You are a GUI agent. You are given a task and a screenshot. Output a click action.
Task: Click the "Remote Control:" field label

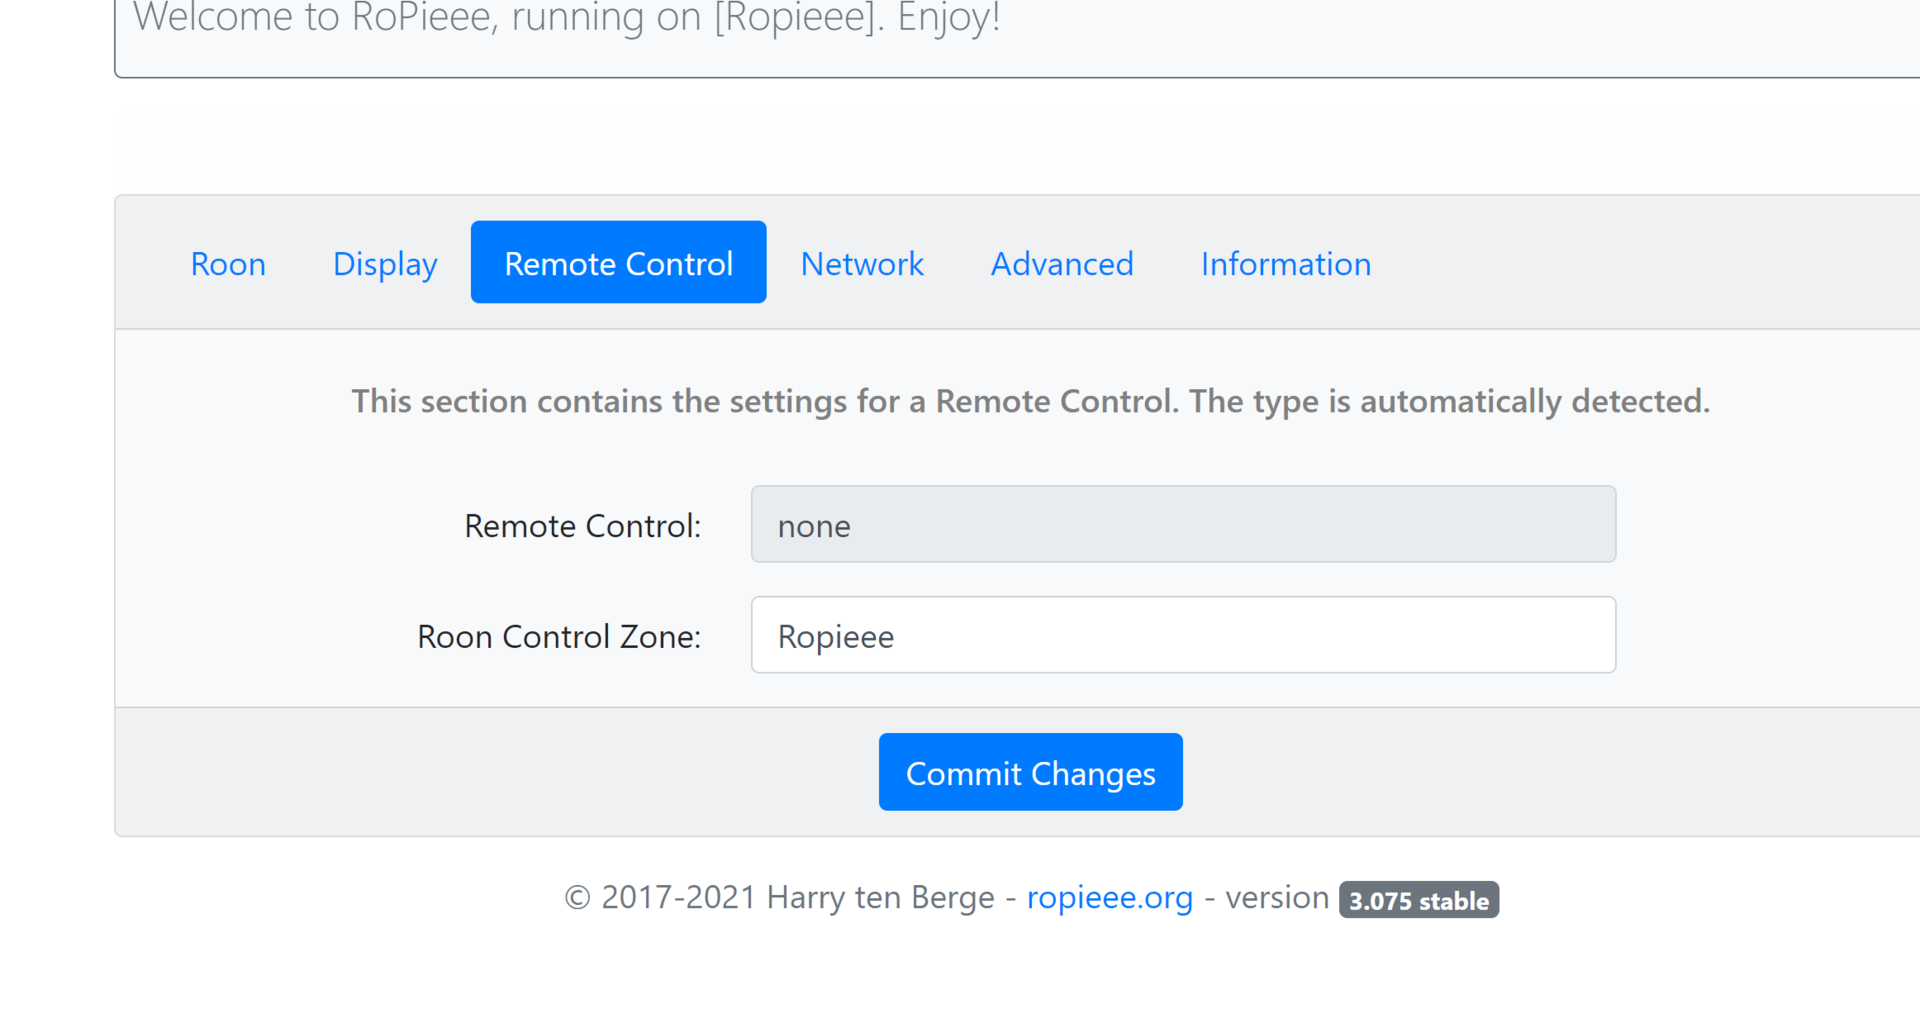(x=582, y=526)
